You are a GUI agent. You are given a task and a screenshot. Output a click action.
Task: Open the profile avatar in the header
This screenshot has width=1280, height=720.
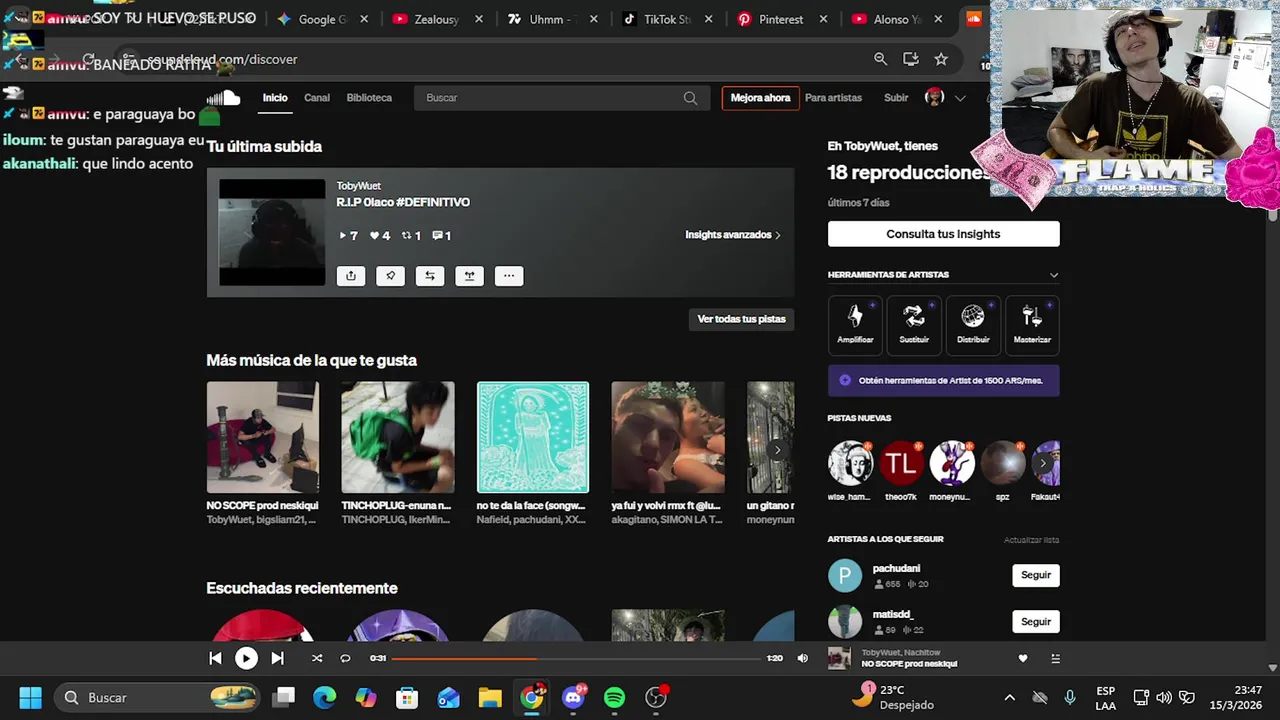tap(934, 97)
